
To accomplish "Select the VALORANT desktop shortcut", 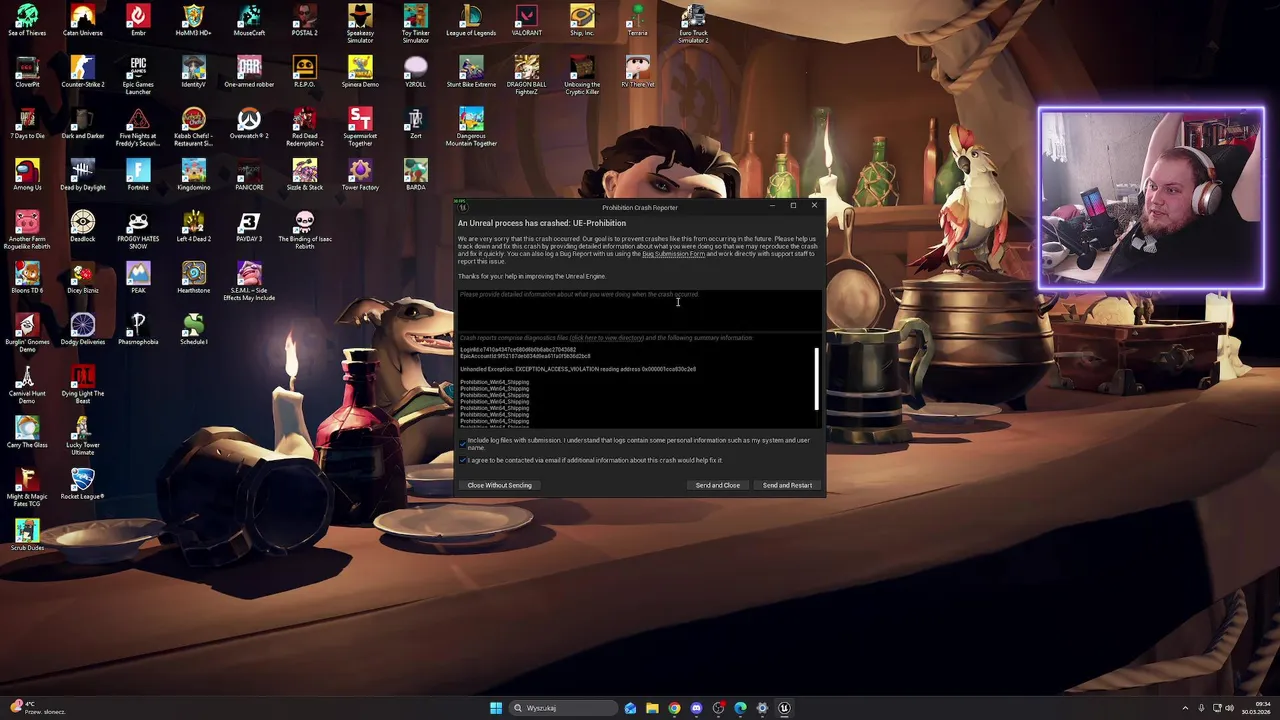I will click(527, 20).
